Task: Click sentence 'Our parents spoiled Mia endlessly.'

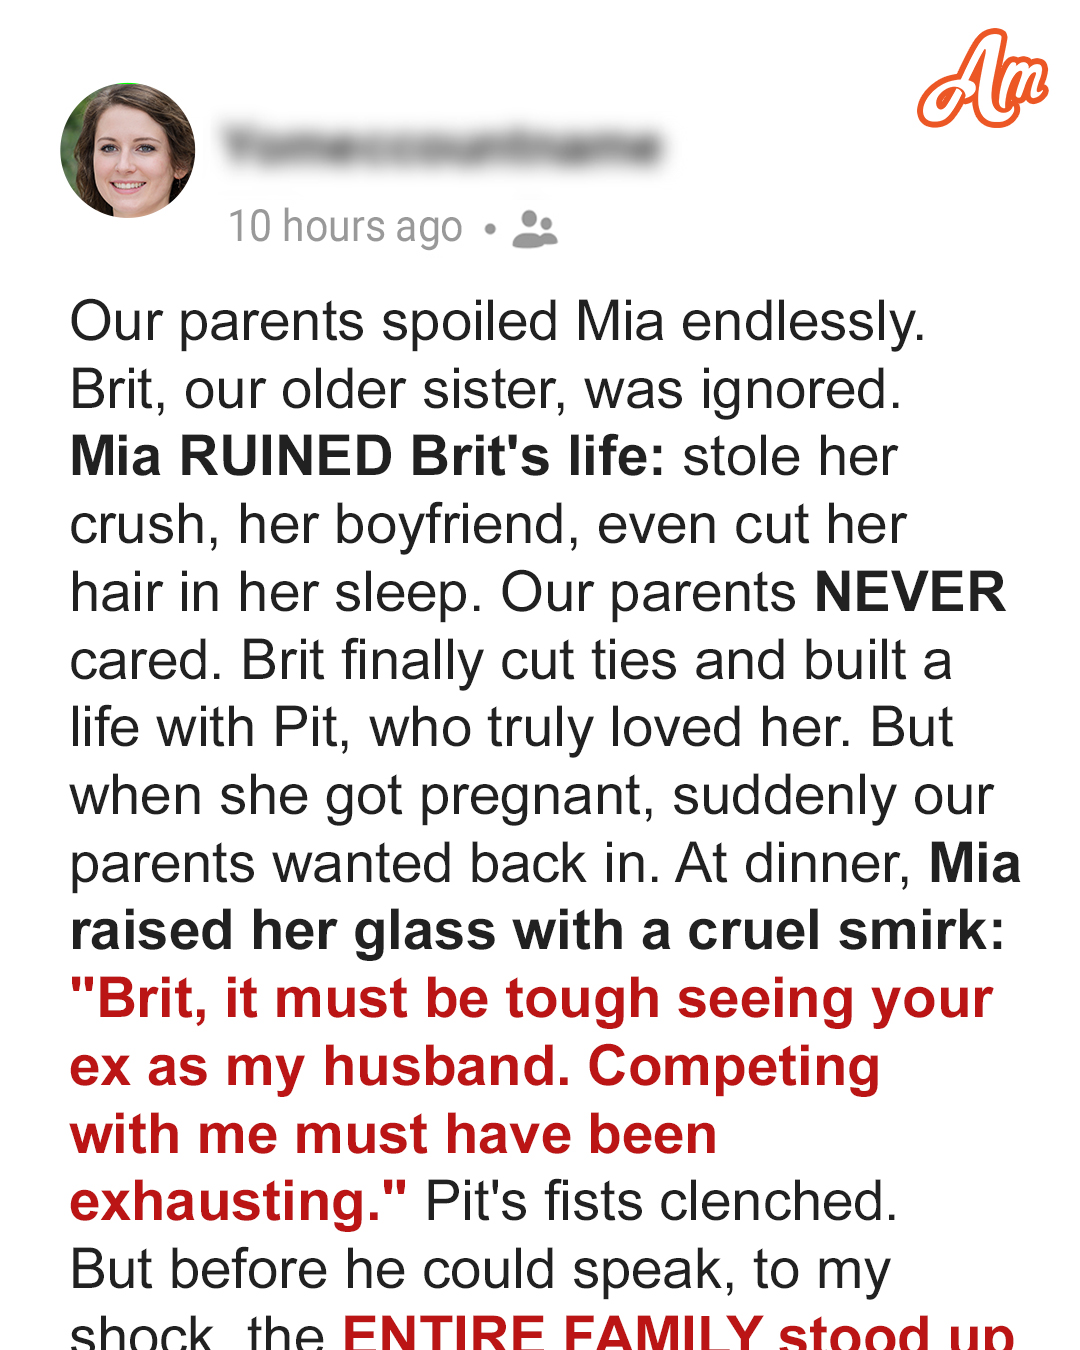Action: coord(498,324)
